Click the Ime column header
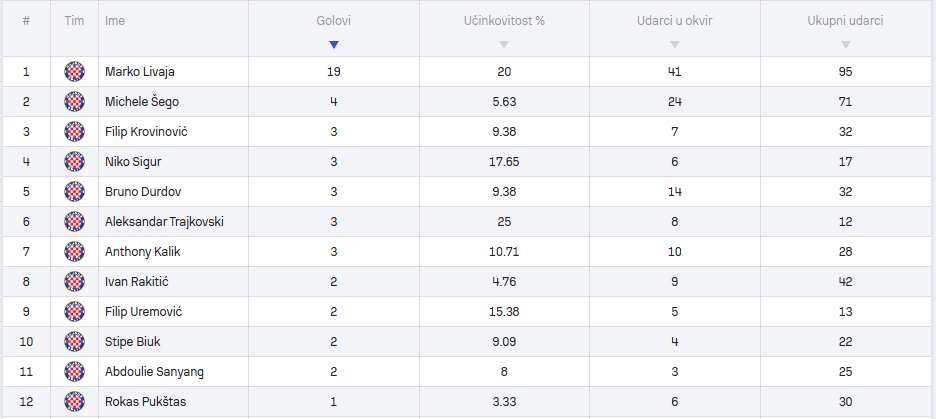Image resolution: width=936 pixels, height=419 pixels. [x=115, y=20]
